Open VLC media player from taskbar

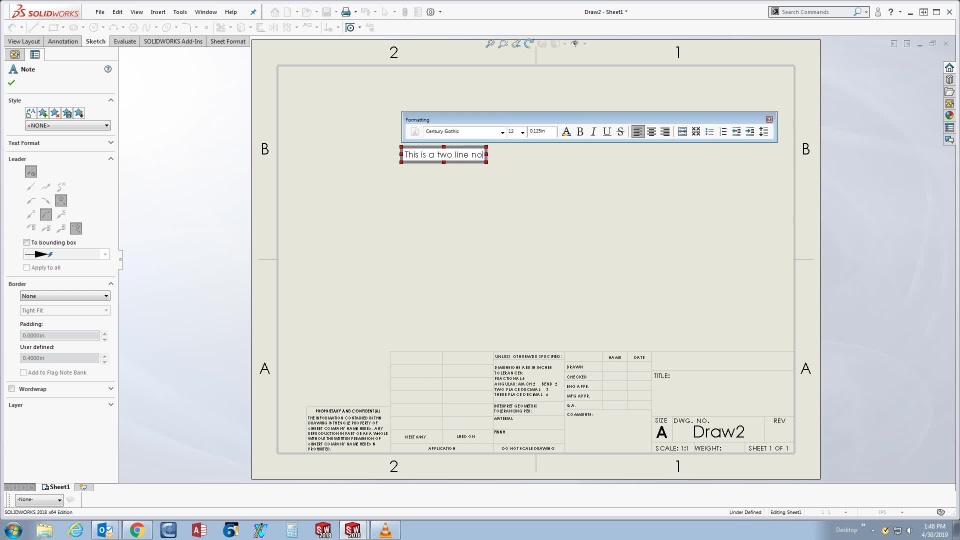coord(385,530)
